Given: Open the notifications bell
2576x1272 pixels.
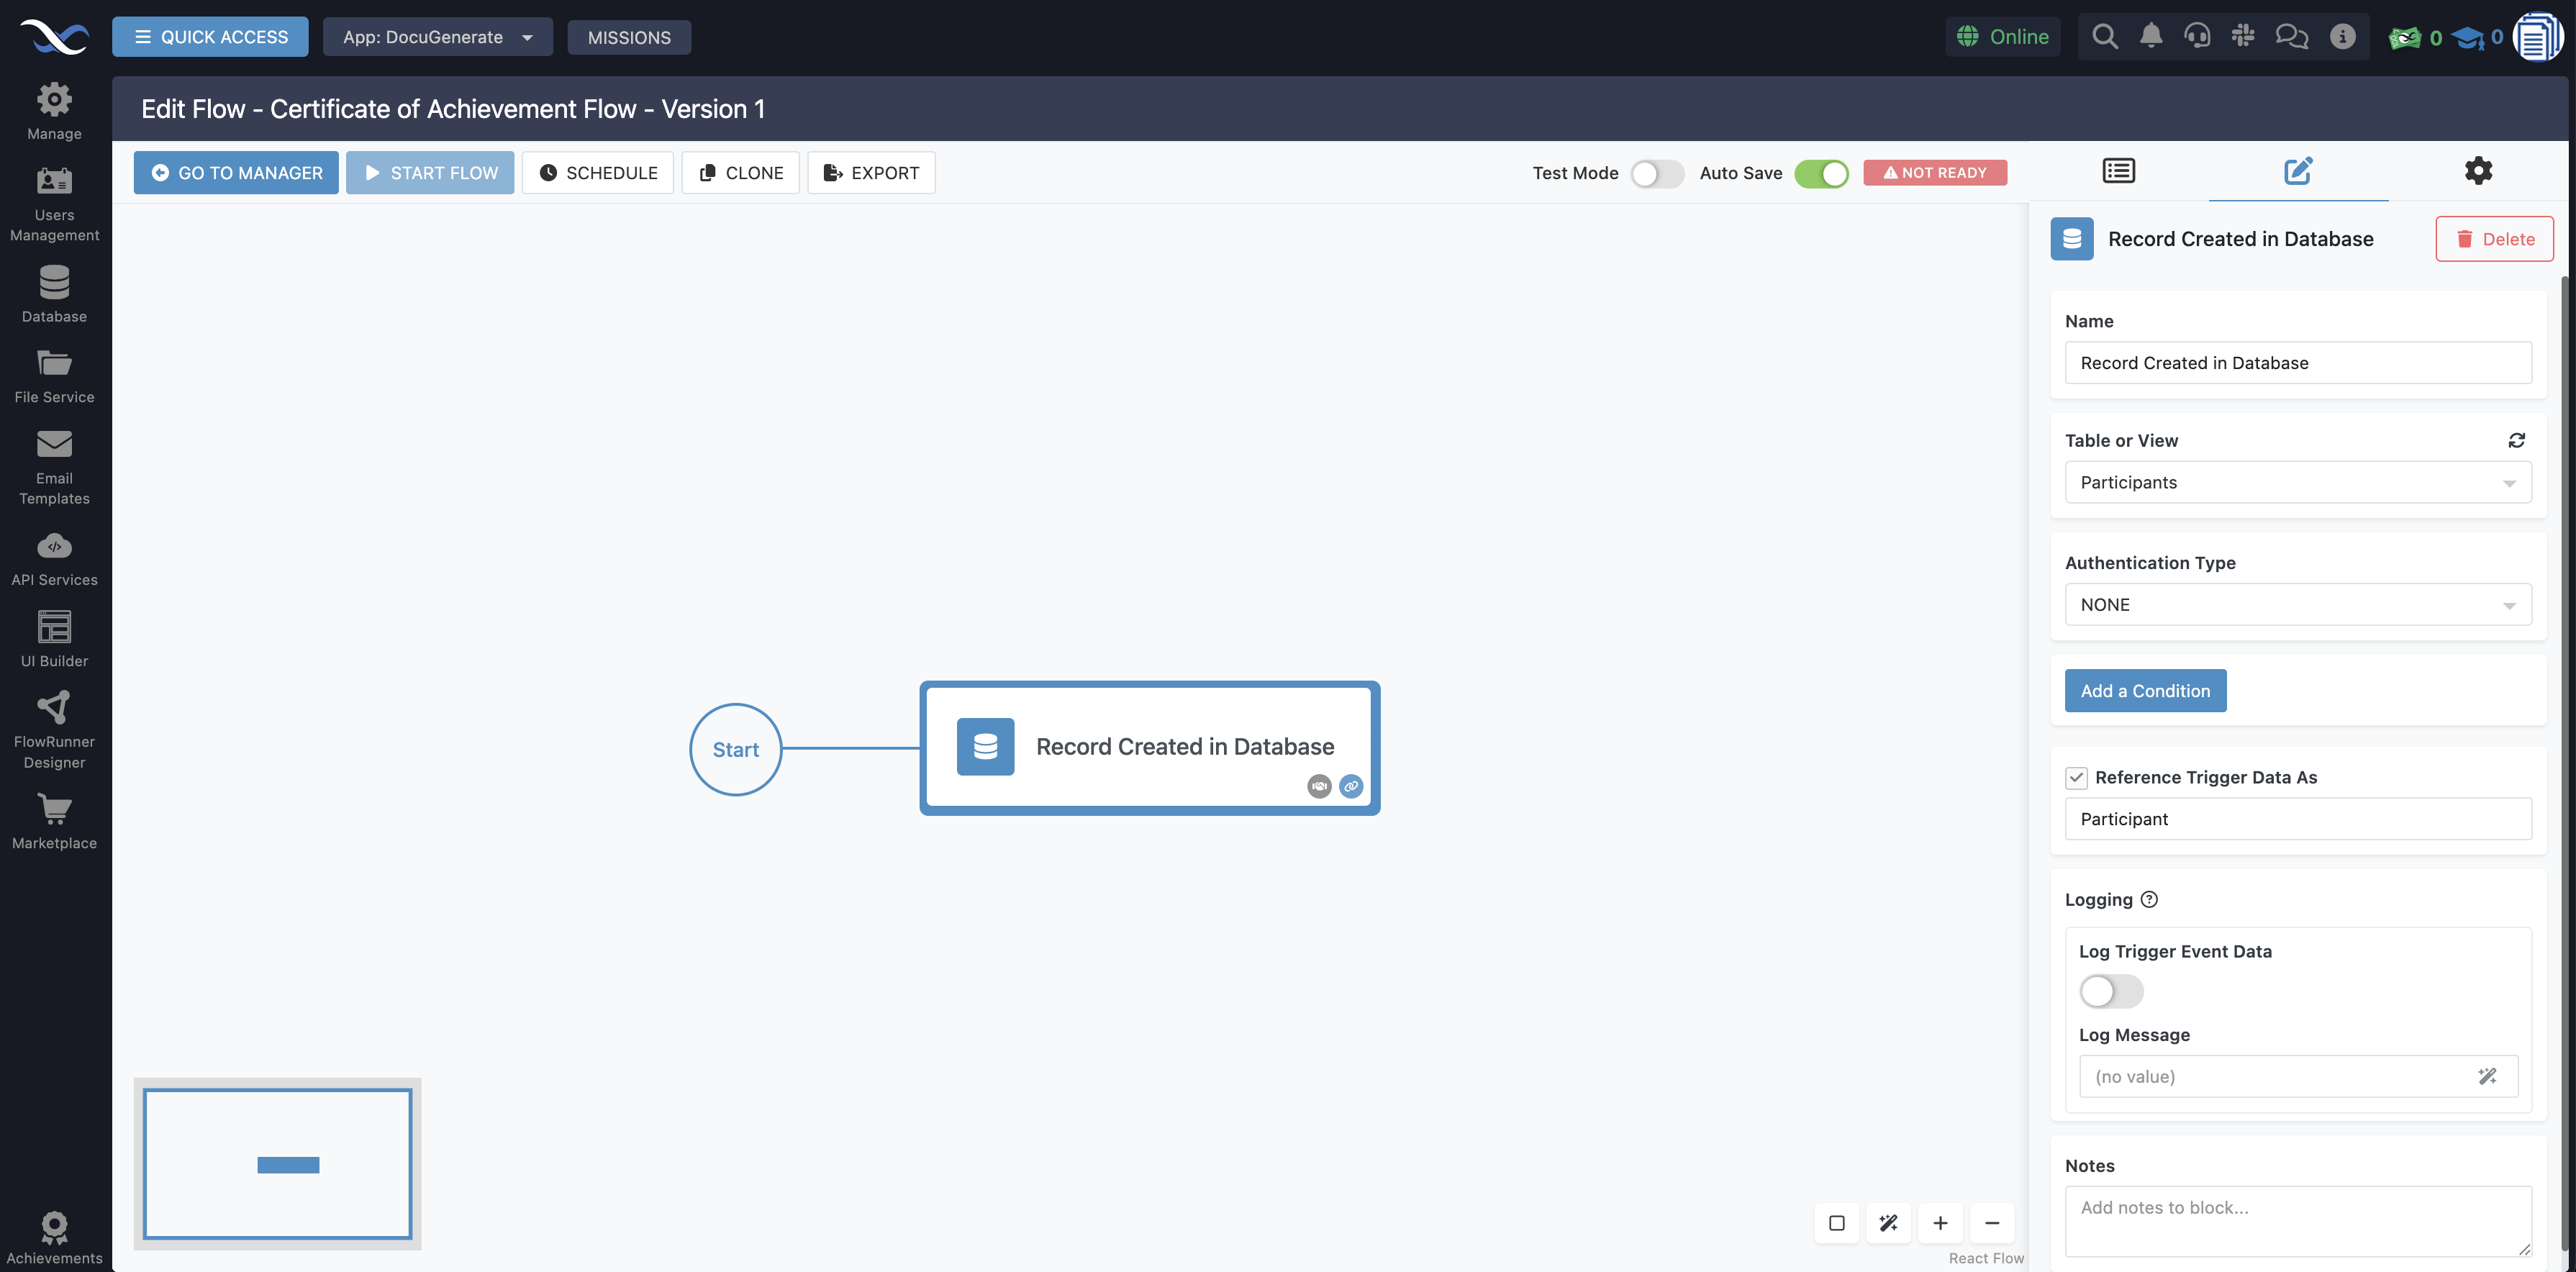Looking at the screenshot, I should tap(2151, 36).
